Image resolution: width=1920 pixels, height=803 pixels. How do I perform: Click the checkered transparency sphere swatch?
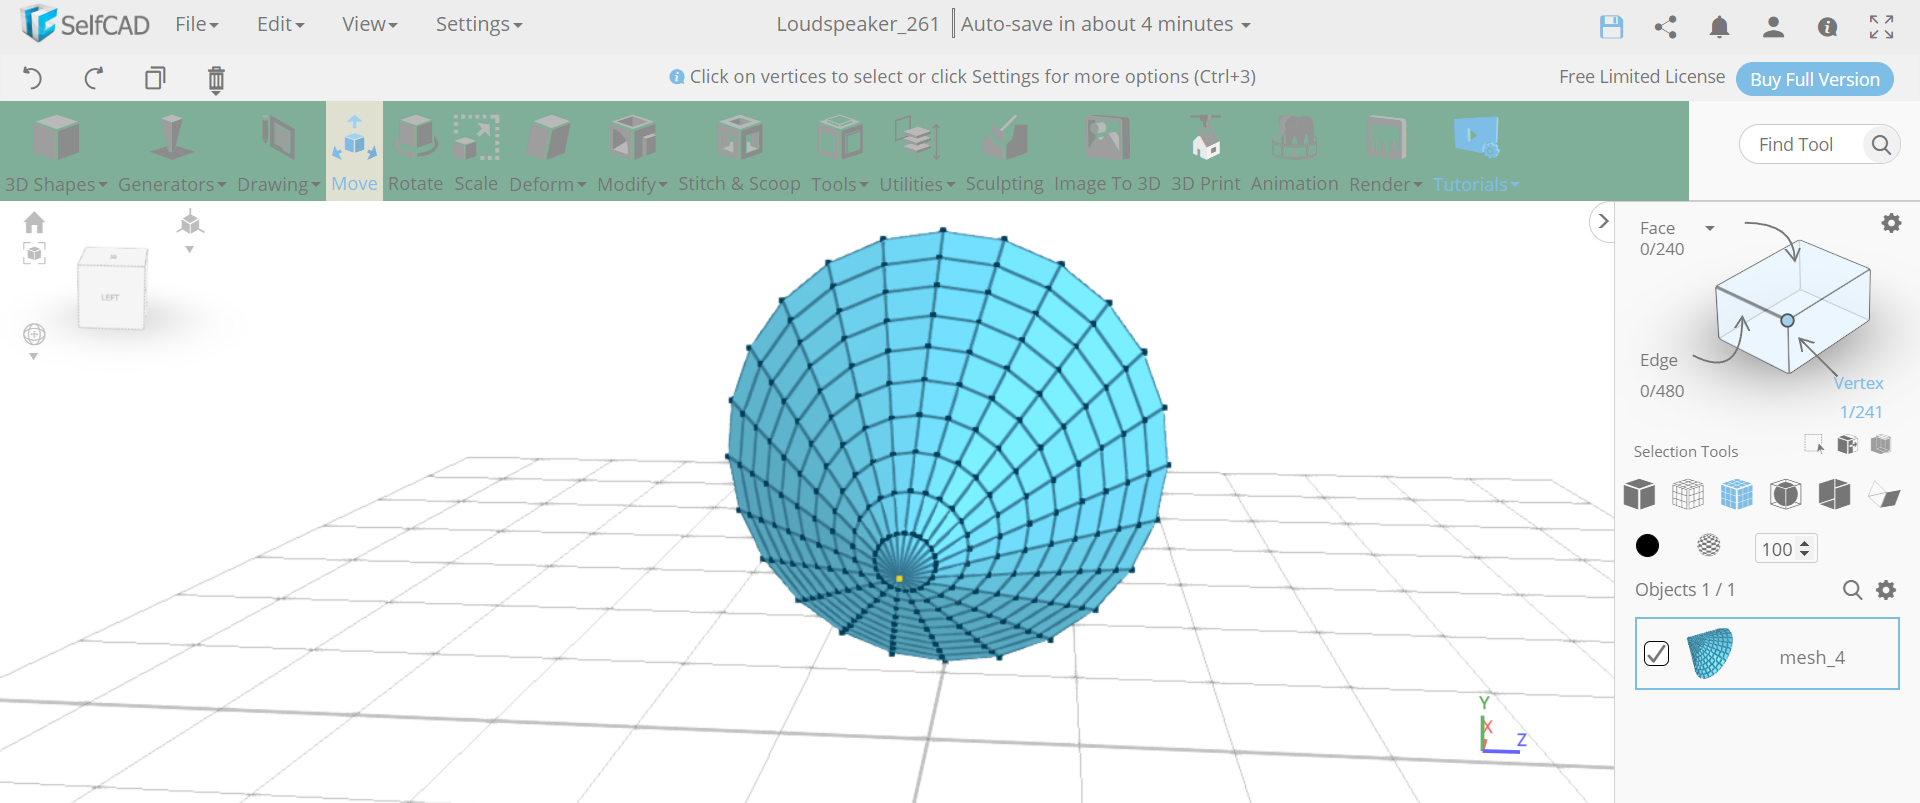pos(1709,545)
